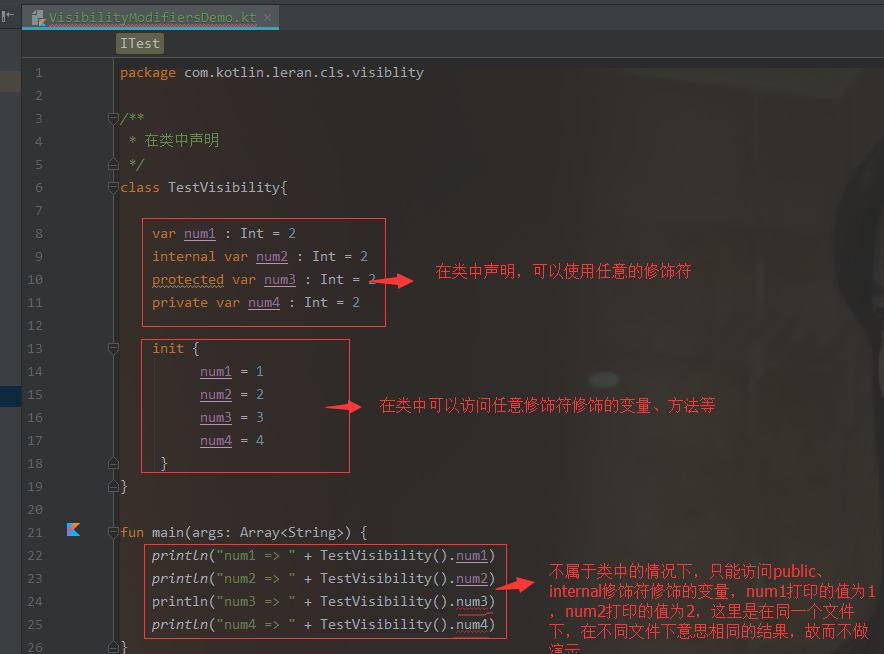This screenshot has height=654, width=884.
Task: Click the class name TestVisibility on line 6
Action: coord(224,187)
